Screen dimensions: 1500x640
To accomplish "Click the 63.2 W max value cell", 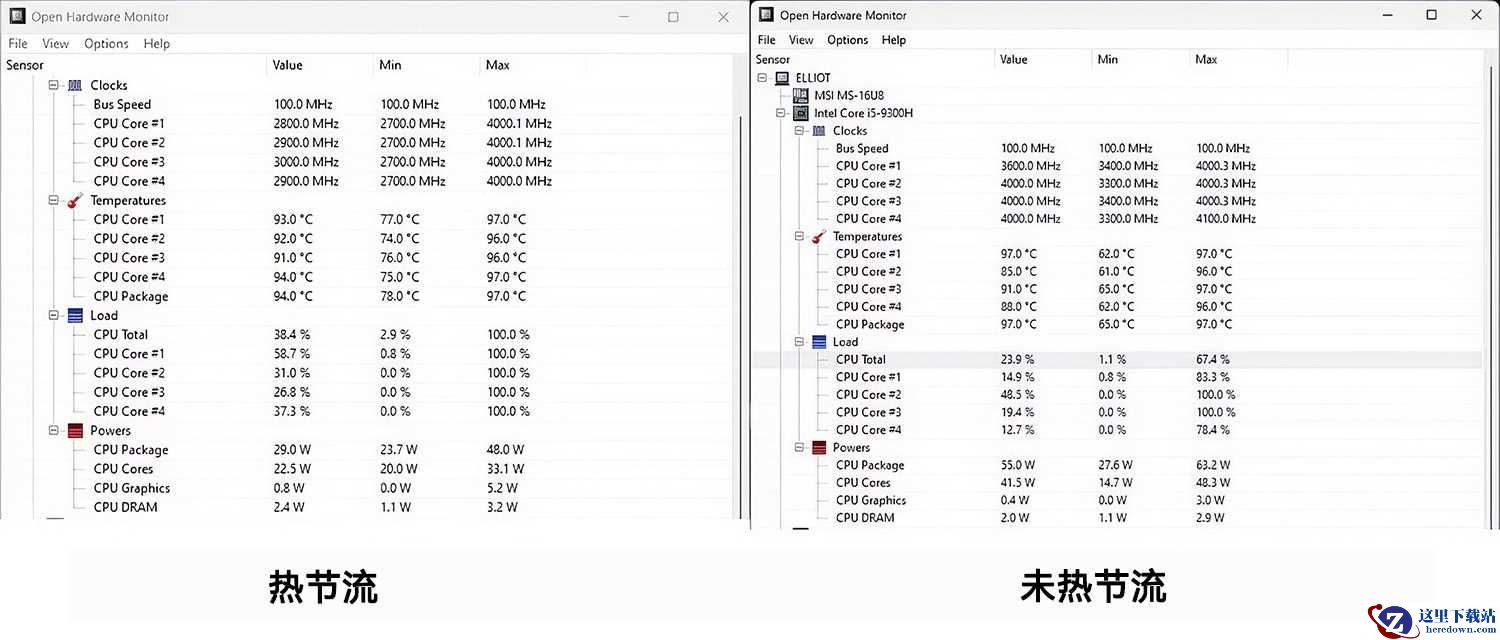I will (1213, 465).
